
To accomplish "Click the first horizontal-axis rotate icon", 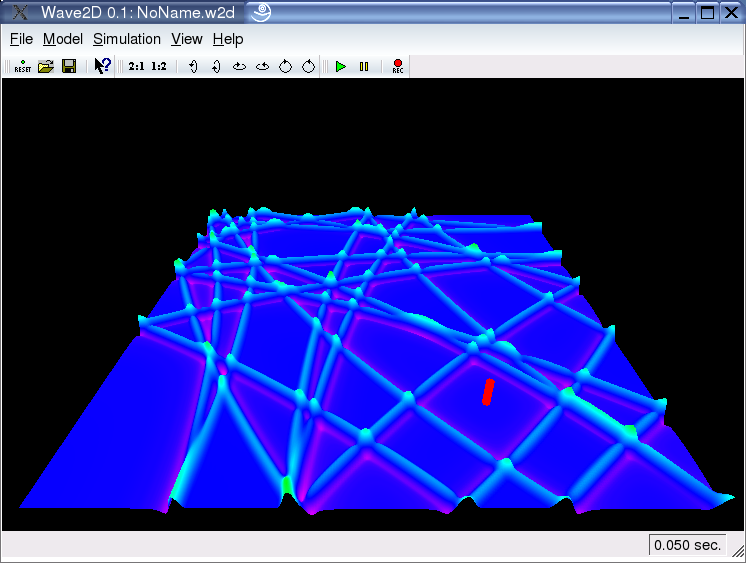I will click(239, 66).
